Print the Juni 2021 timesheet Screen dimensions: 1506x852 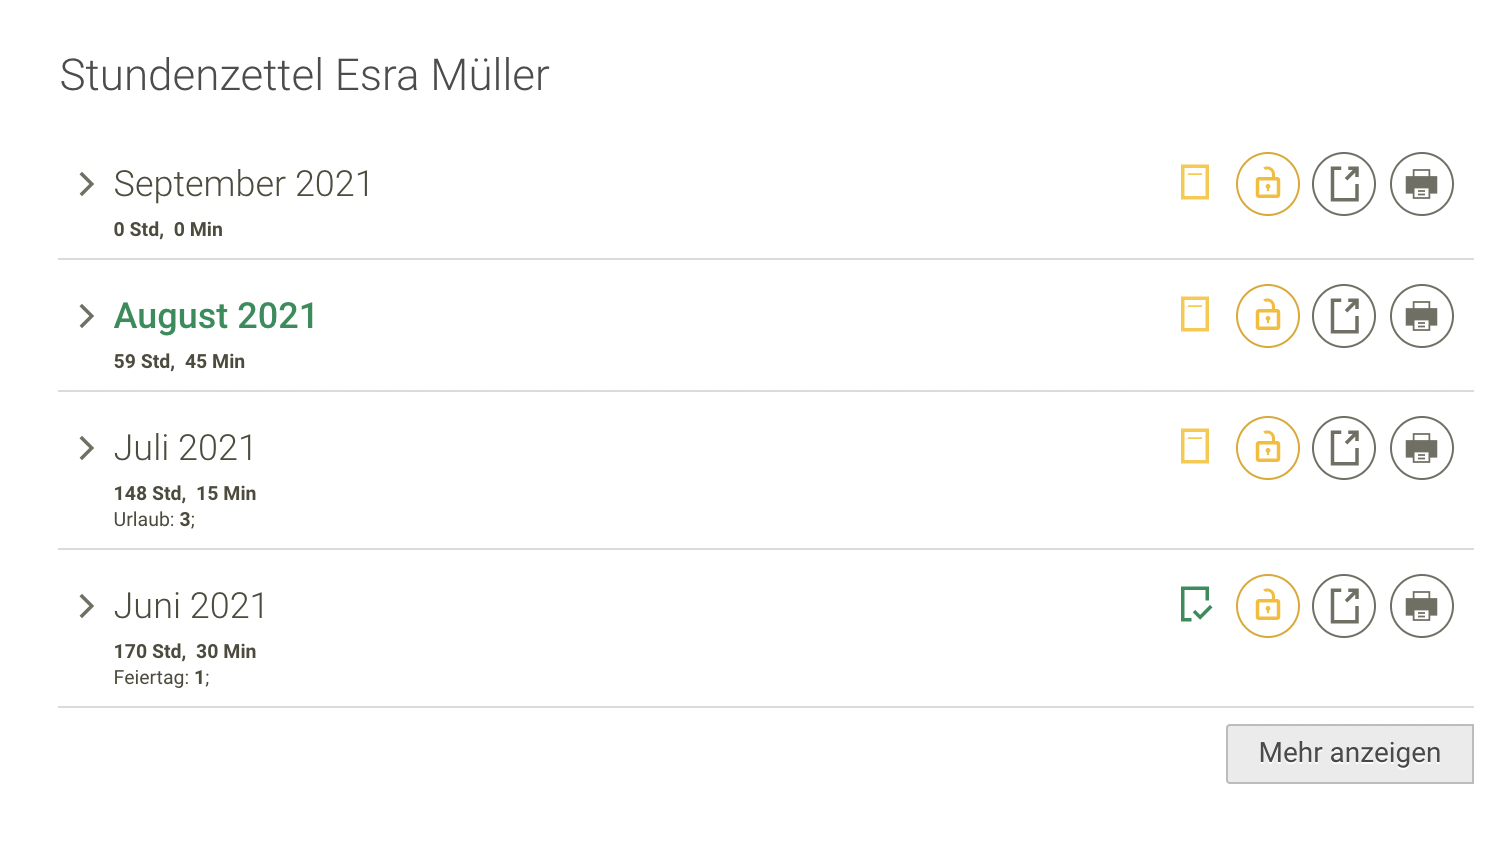pos(1421,605)
